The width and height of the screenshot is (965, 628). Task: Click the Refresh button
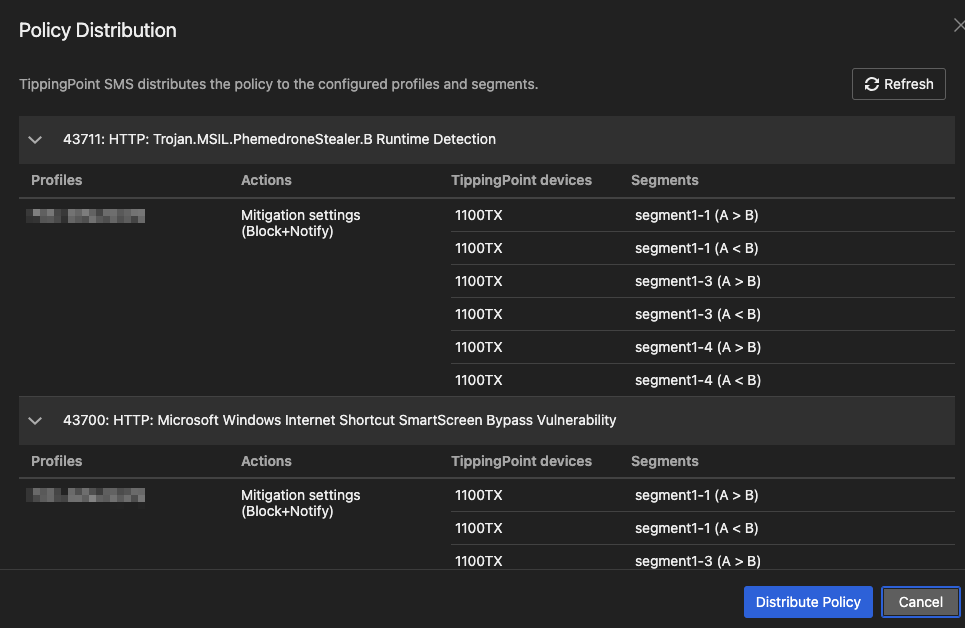coord(898,84)
